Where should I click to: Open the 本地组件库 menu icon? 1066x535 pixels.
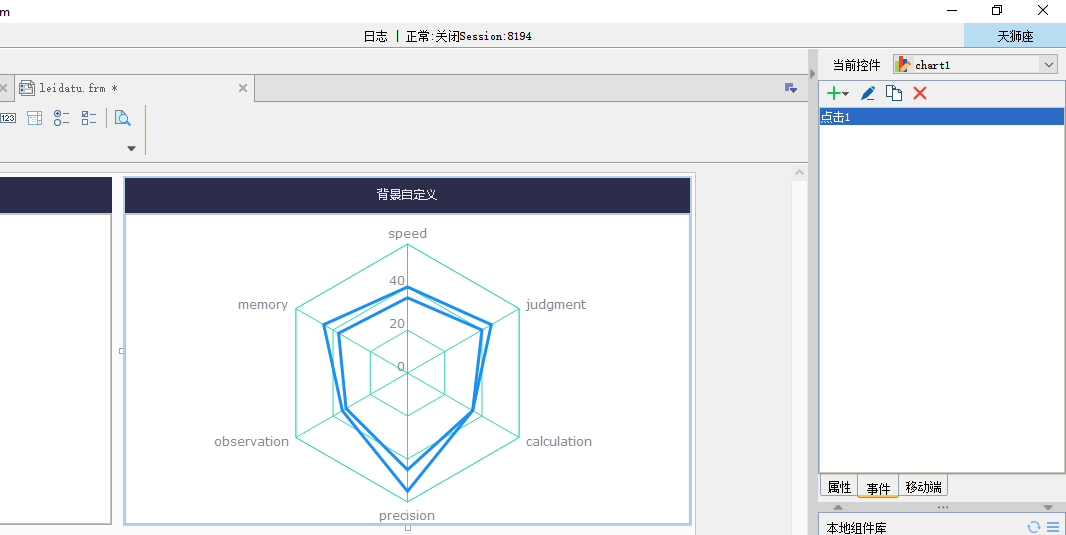point(1053,527)
